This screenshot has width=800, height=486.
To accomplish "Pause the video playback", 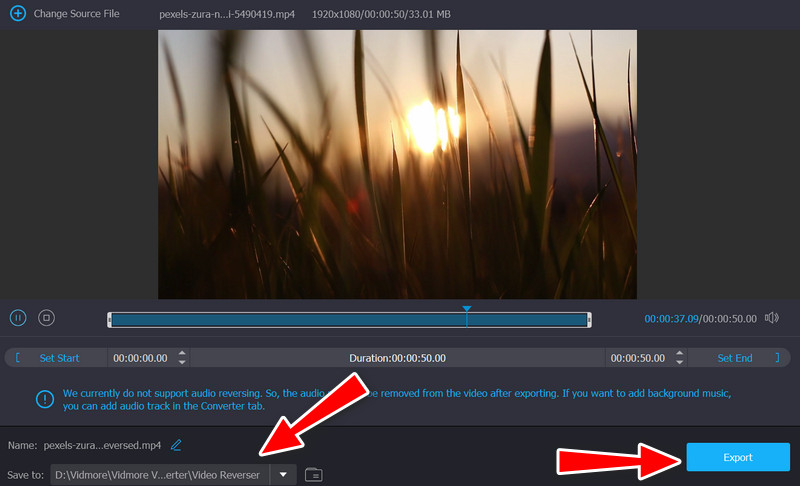I will tap(18, 318).
